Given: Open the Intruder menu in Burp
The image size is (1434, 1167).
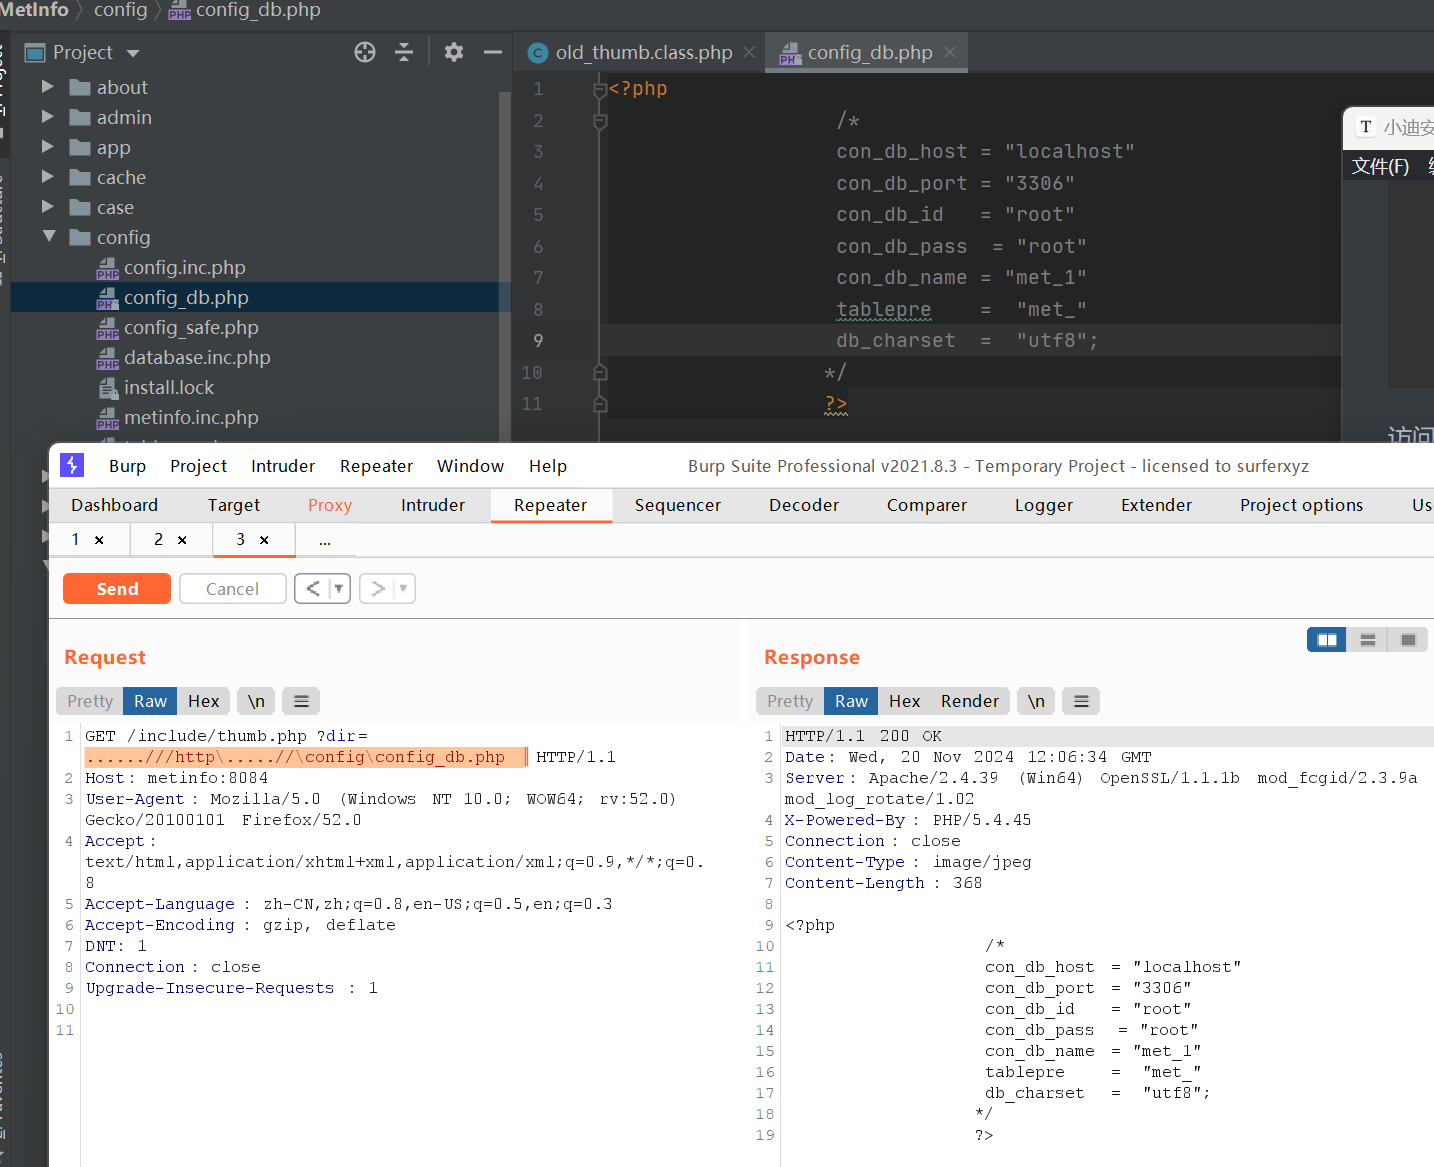Looking at the screenshot, I should (x=283, y=466).
